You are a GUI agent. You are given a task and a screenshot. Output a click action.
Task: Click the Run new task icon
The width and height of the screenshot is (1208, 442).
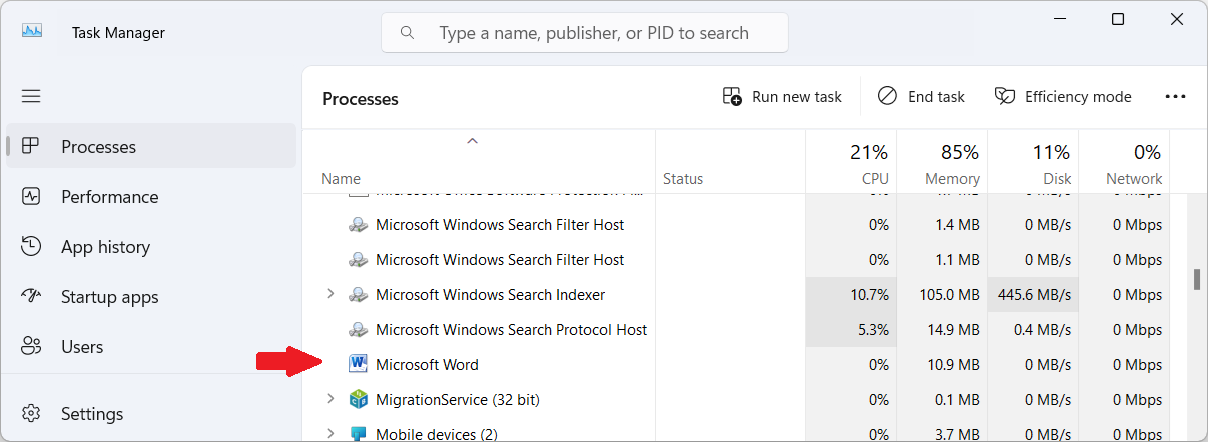pyautogui.click(x=732, y=96)
